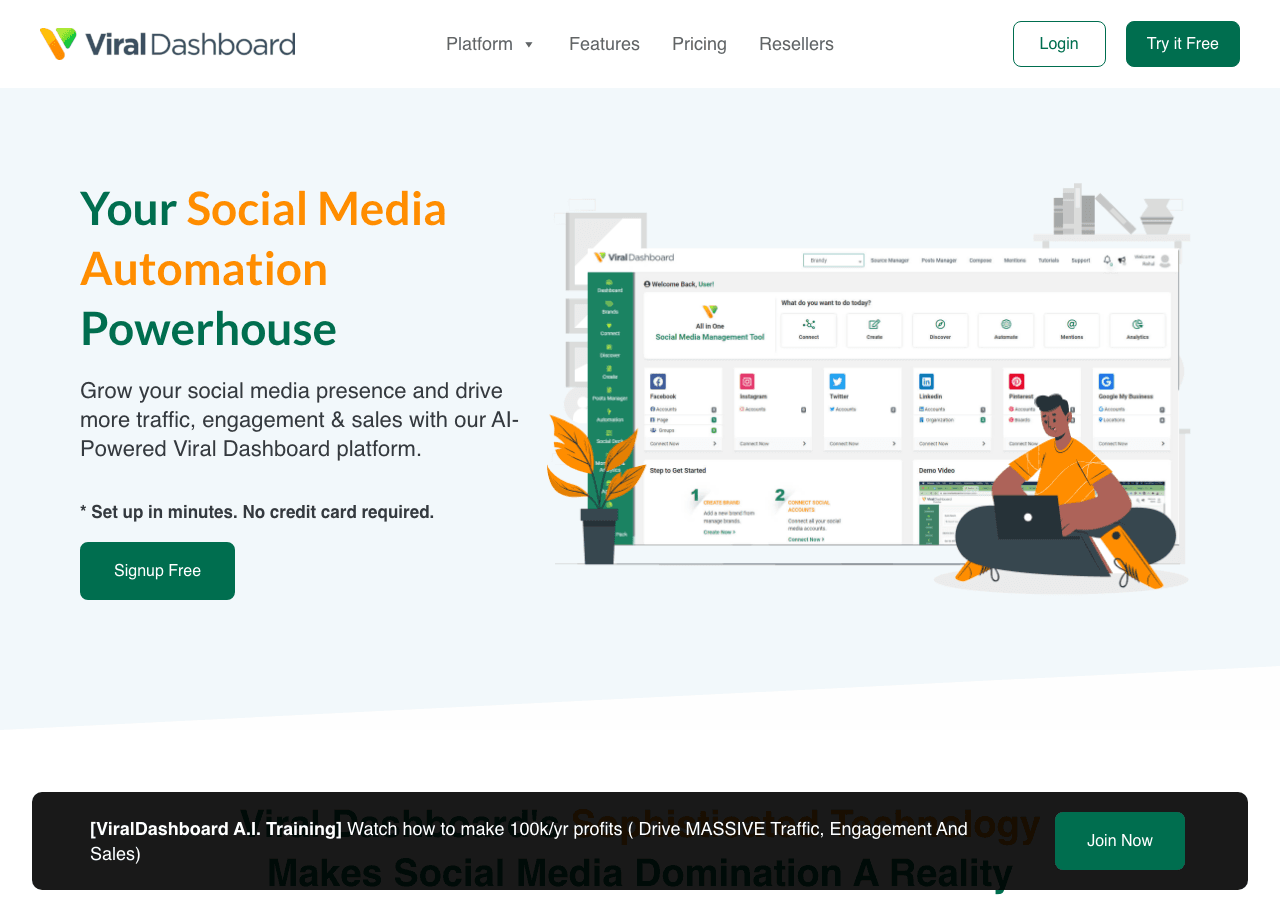Click the 'Set up in minutes' note text
Image resolution: width=1280 pixels, height=900 pixels.
coord(257,512)
